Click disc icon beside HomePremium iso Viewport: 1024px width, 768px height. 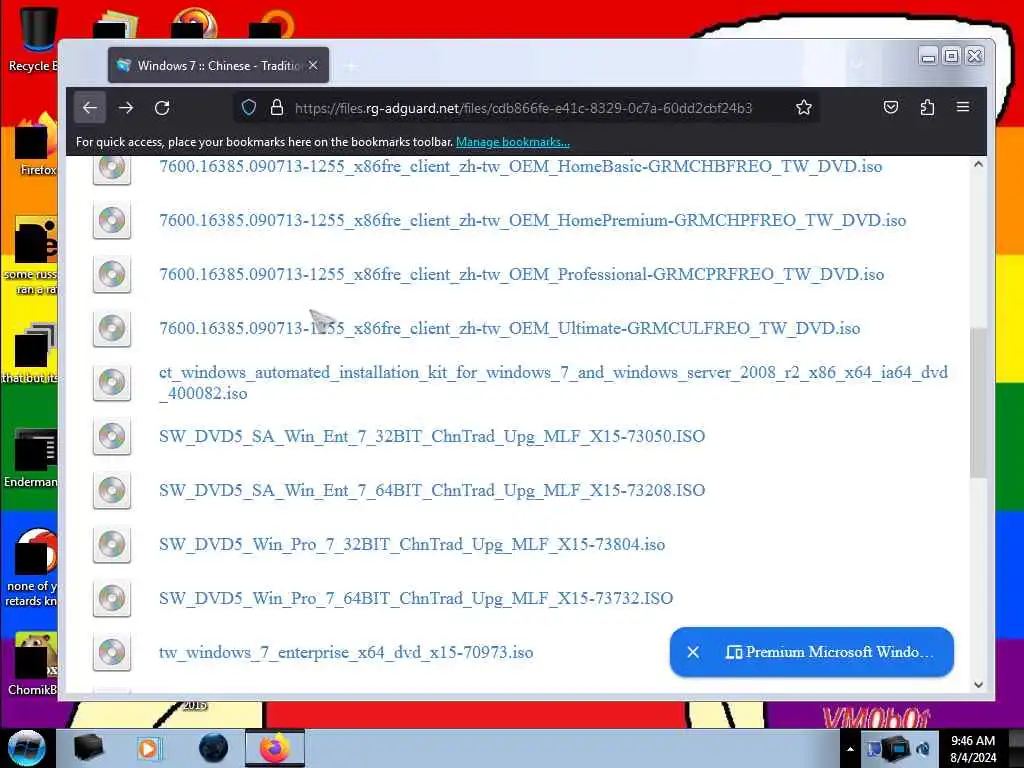tap(112, 221)
